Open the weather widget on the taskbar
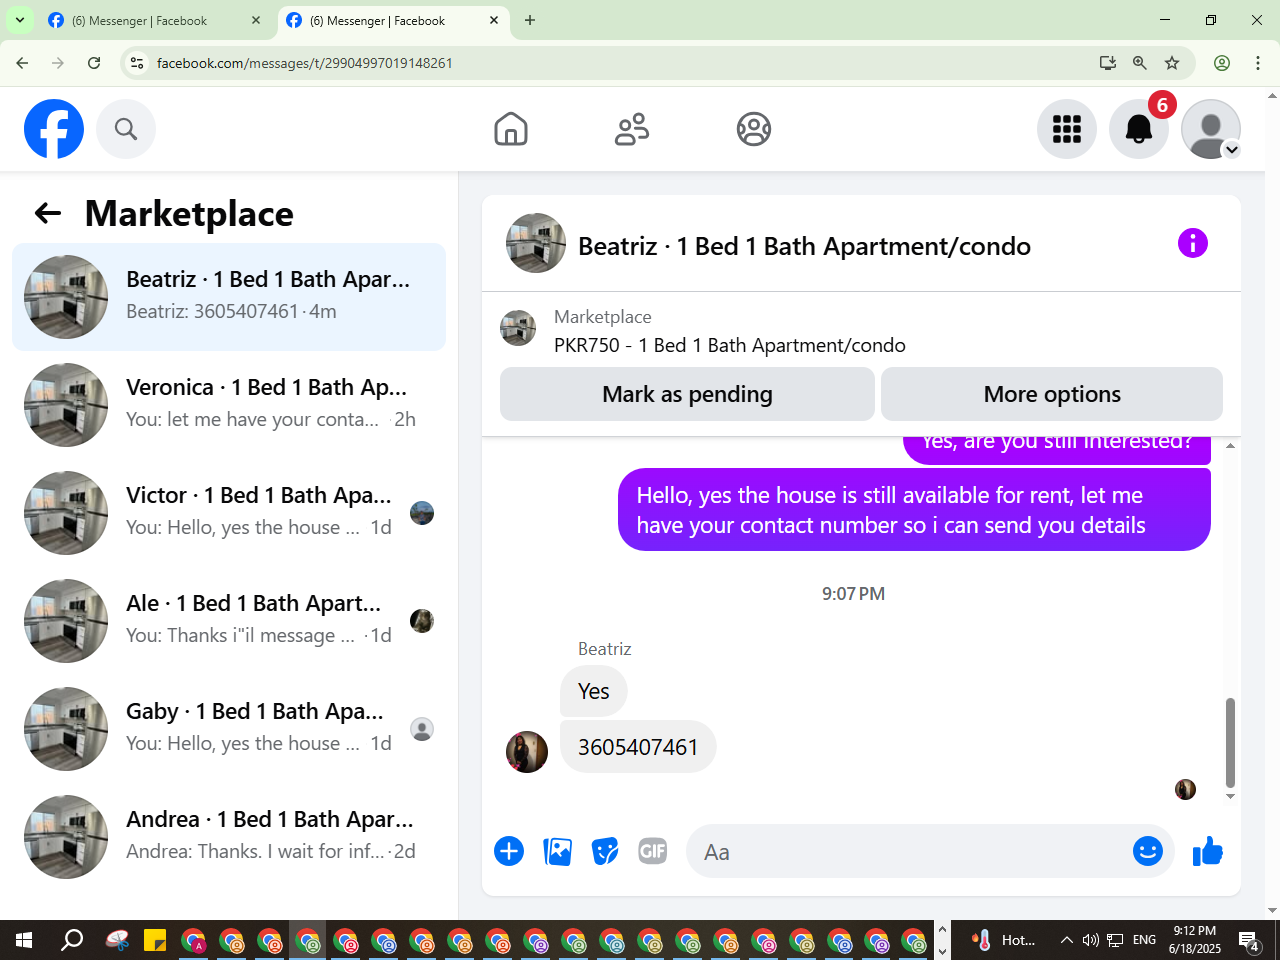The width and height of the screenshot is (1280, 960). 1005,940
